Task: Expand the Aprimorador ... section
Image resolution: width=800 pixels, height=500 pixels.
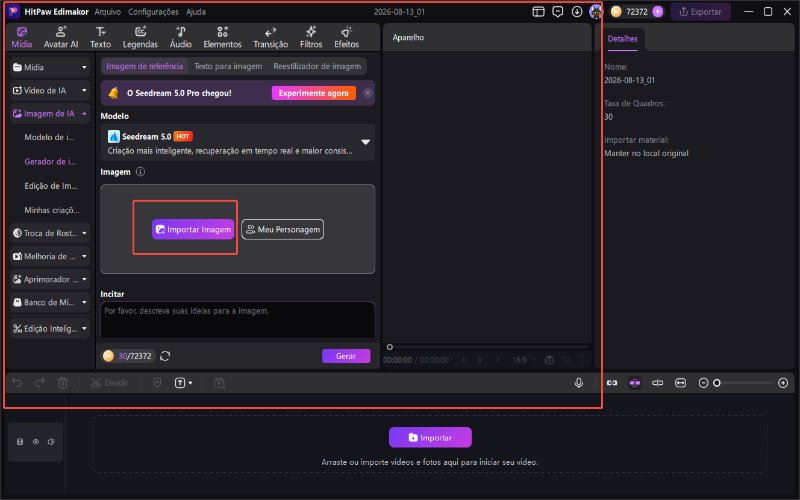Action: 49,280
